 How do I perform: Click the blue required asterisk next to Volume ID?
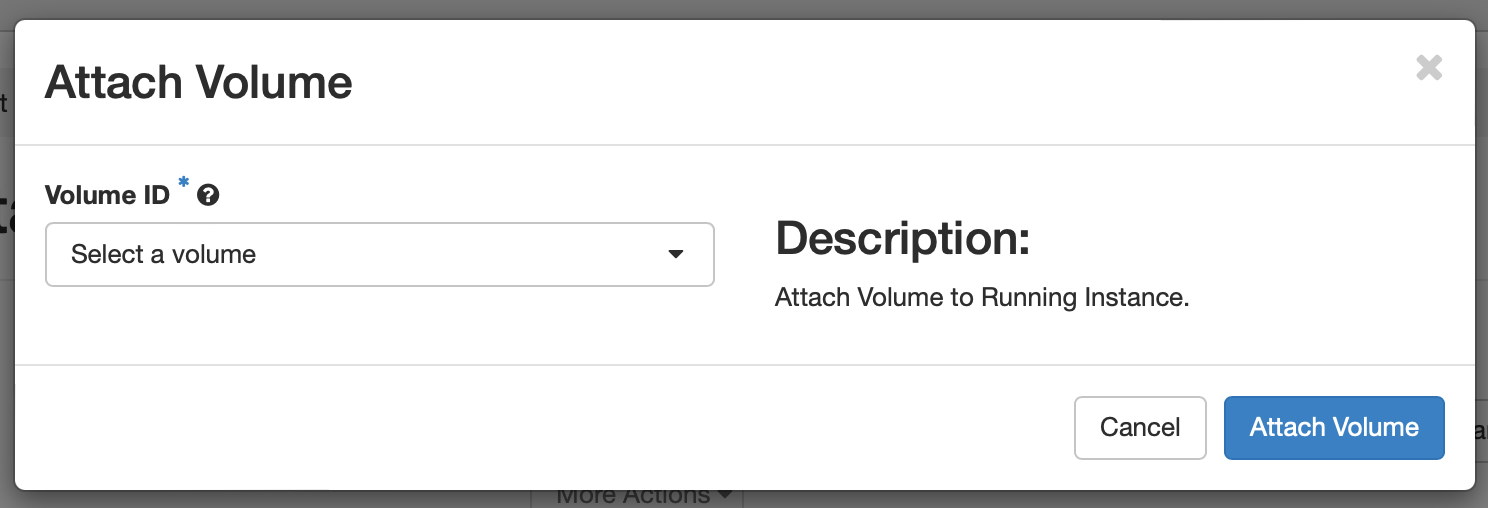pos(184,183)
